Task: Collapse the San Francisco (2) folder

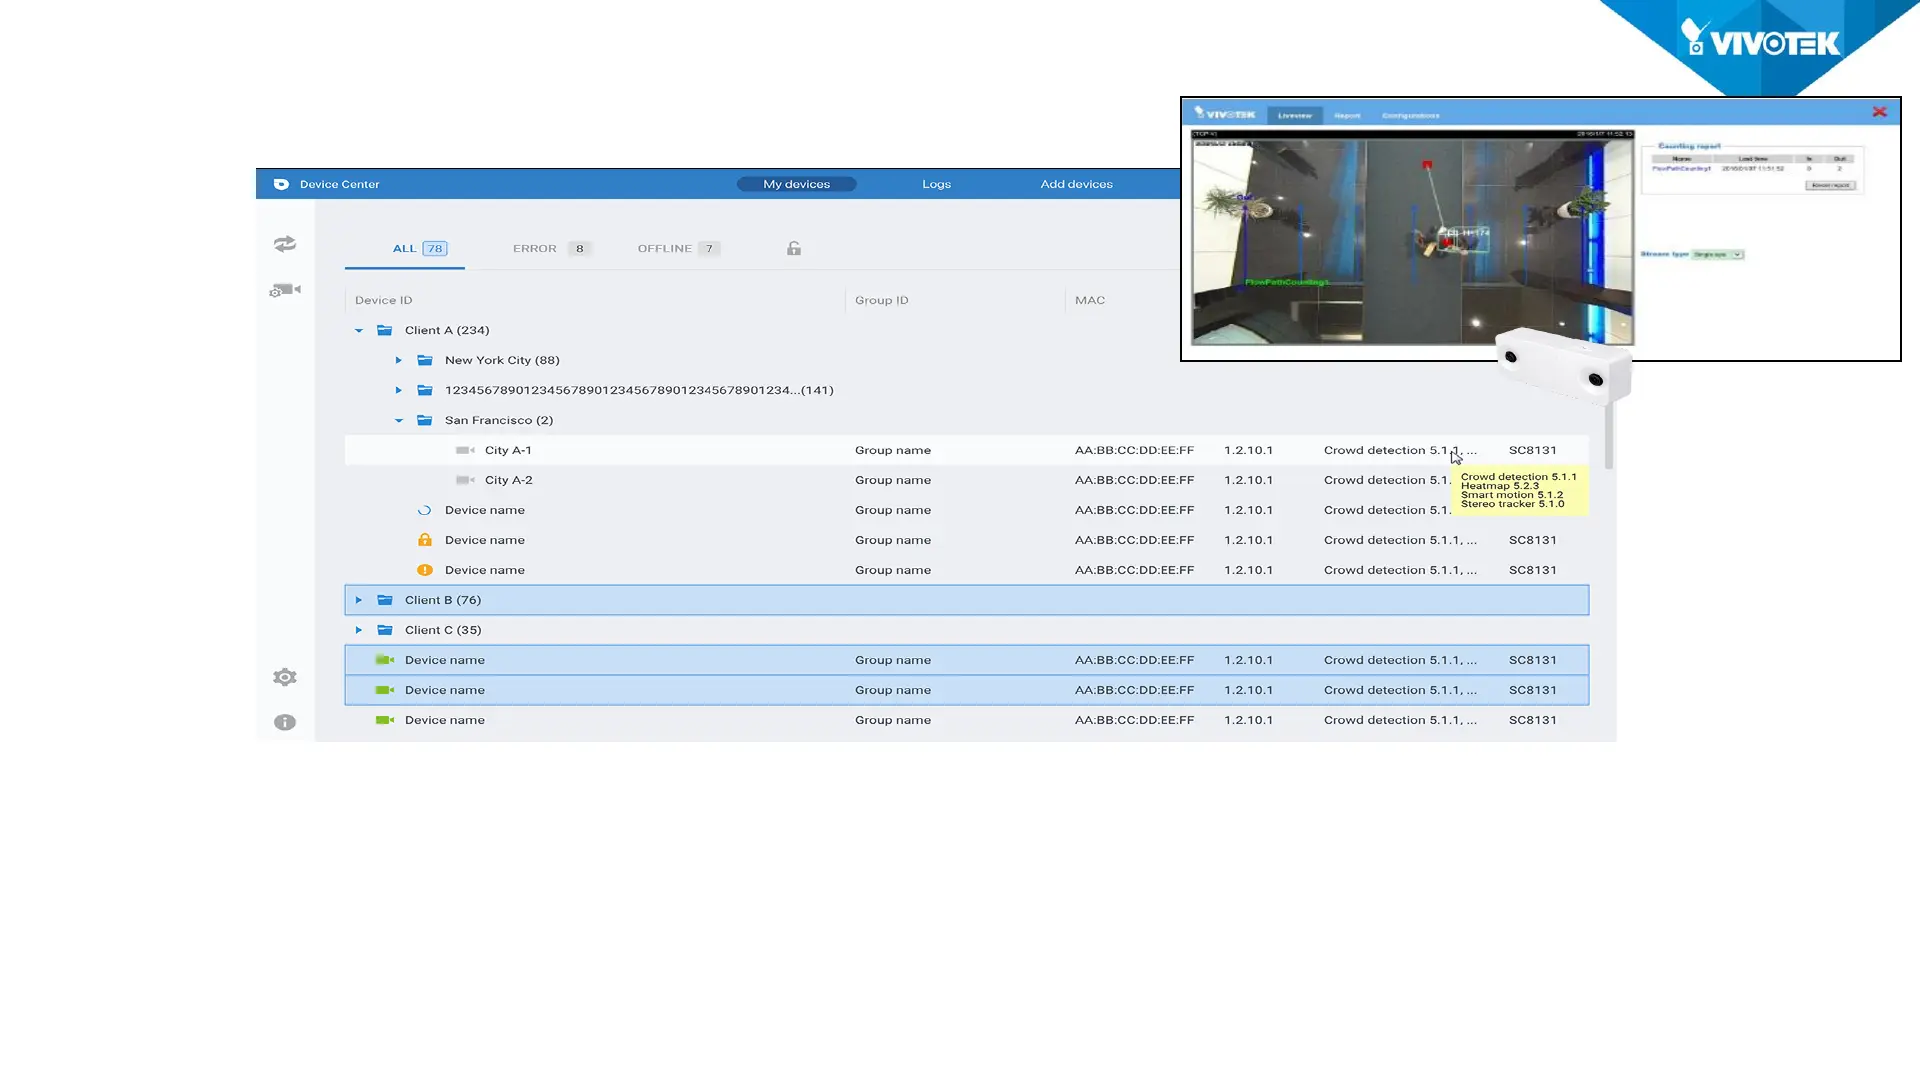Action: point(399,420)
